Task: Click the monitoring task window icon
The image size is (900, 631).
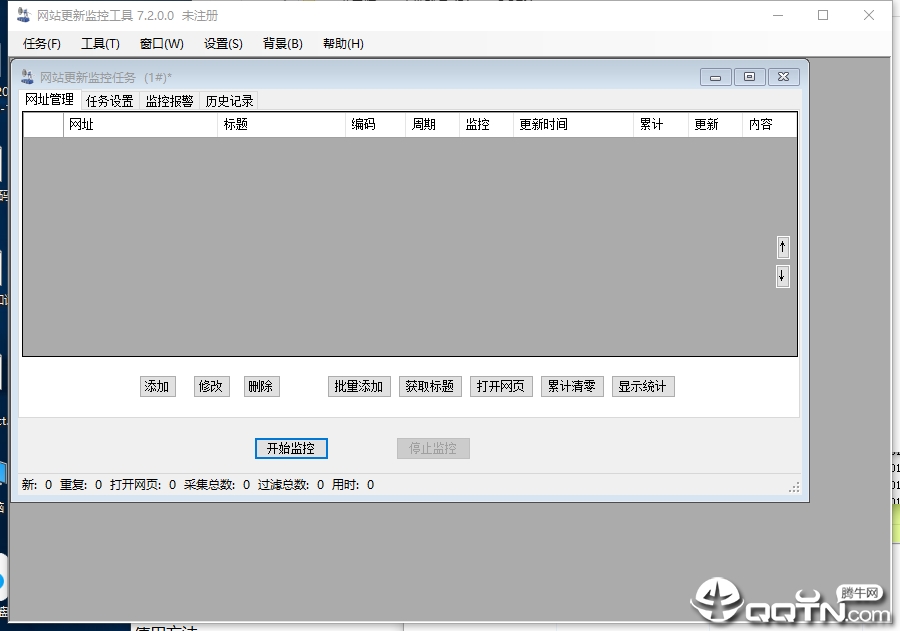Action: tap(26, 76)
